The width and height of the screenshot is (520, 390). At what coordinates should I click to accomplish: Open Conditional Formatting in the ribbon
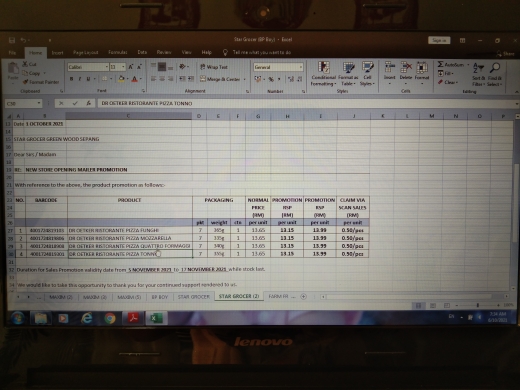[x=323, y=74]
